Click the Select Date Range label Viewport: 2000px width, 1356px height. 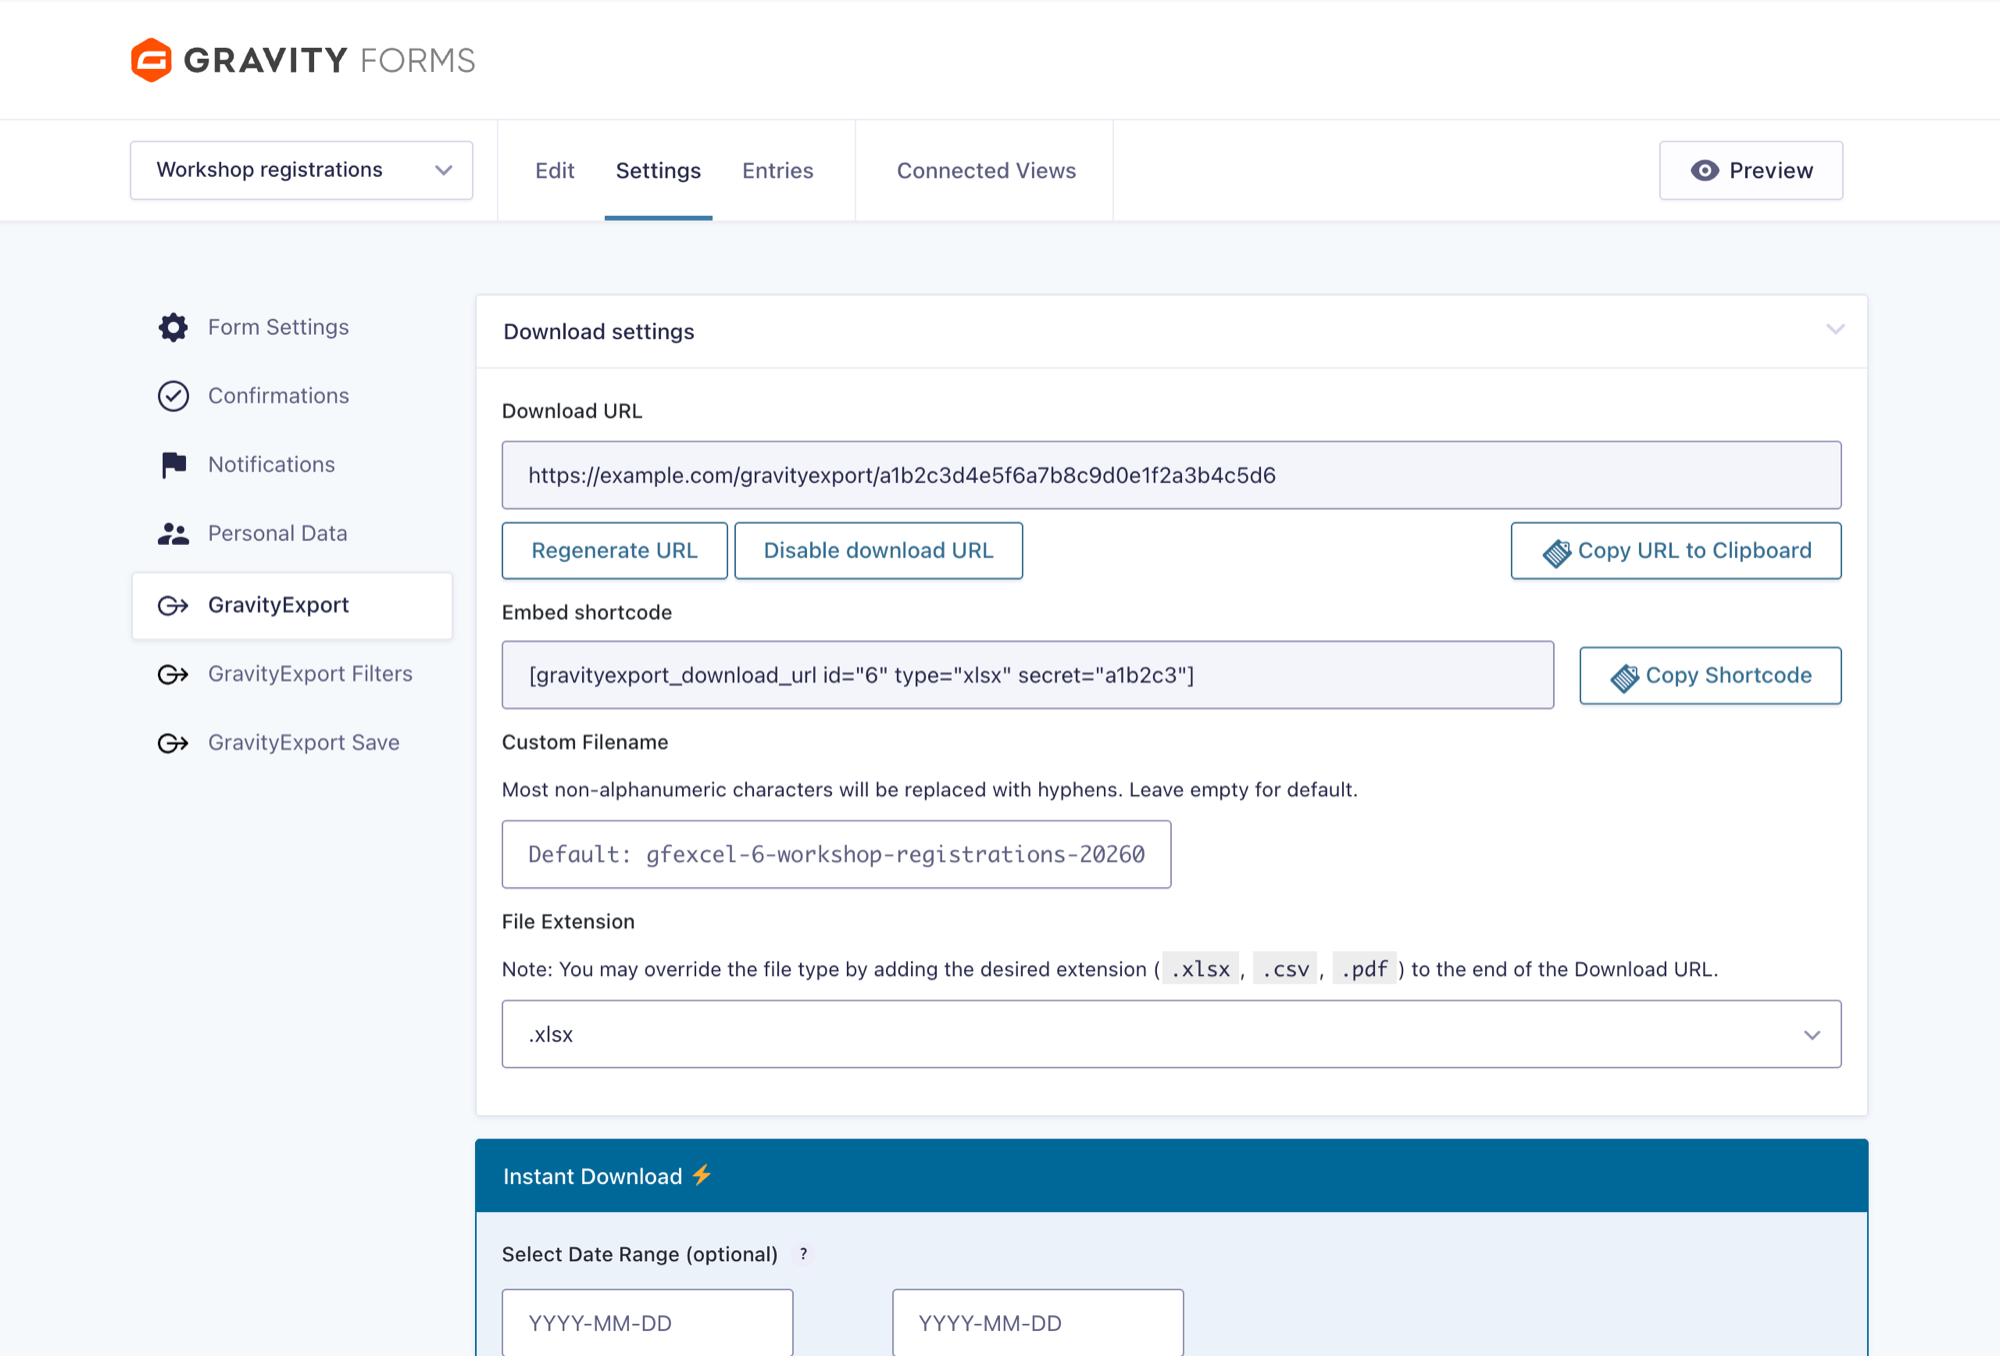click(640, 1254)
